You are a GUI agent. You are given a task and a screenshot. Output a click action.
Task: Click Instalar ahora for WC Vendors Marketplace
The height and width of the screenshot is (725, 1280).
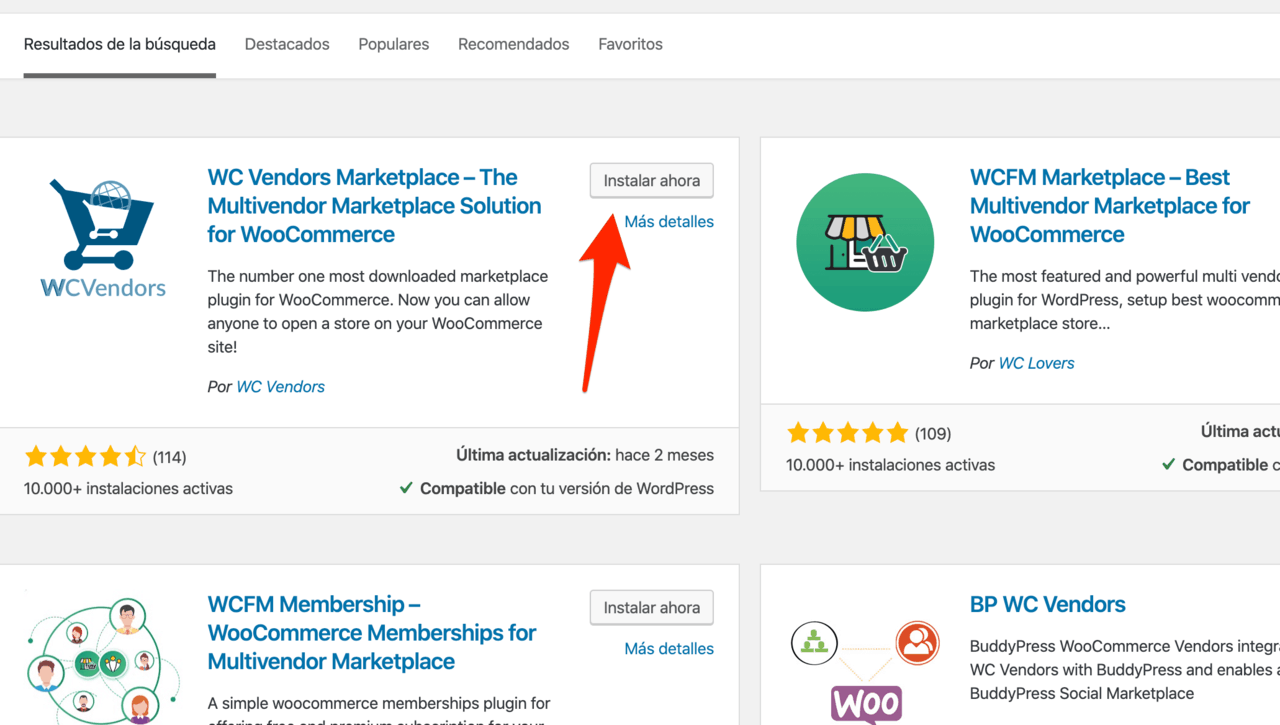pyautogui.click(x=652, y=181)
